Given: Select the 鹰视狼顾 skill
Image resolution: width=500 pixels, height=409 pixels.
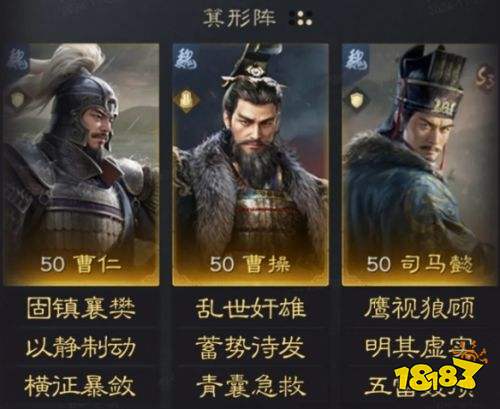Looking at the screenshot, I should tap(419, 308).
